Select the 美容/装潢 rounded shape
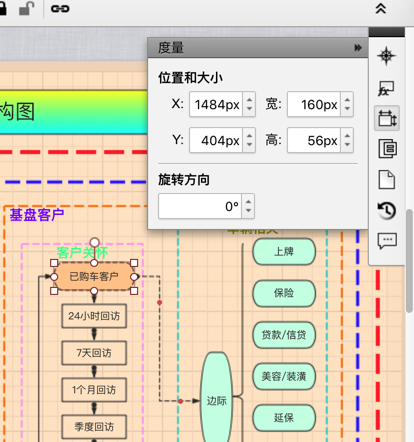The image size is (414, 442). (x=284, y=376)
